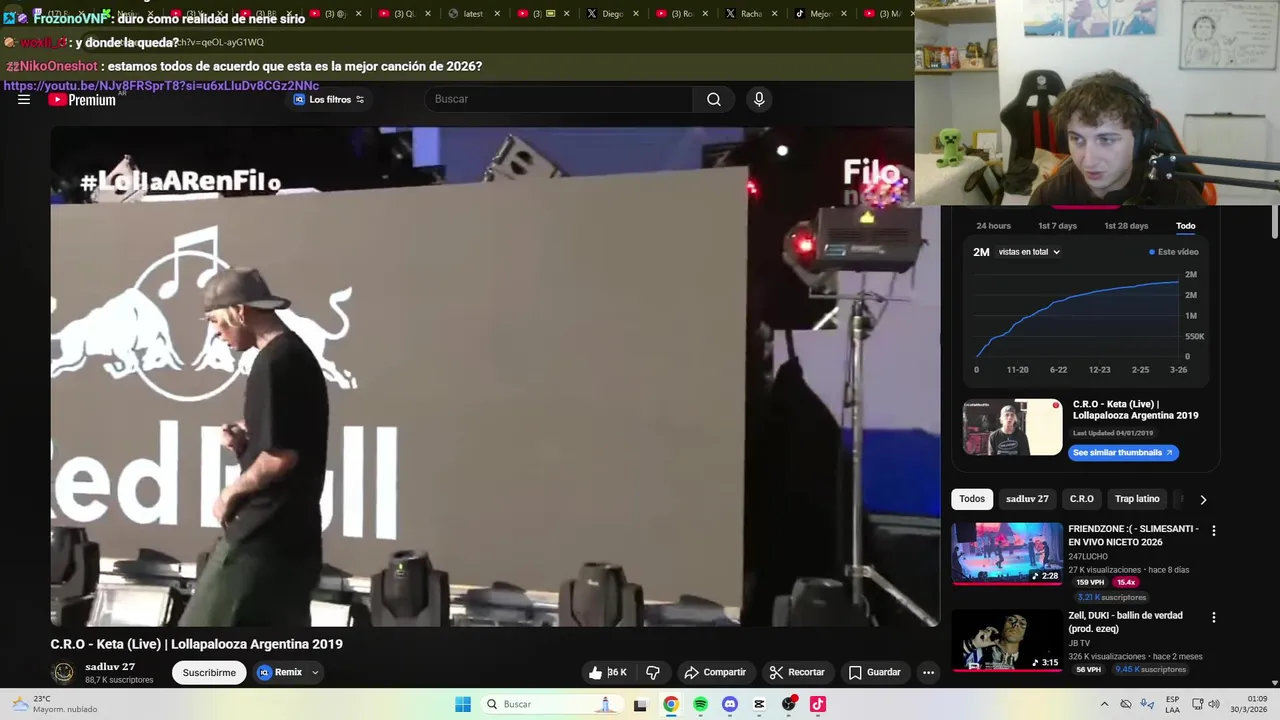Show hidden system tray icons
Image resolution: width=1280 pixels, height=720 pixels.
(1104, 704)
